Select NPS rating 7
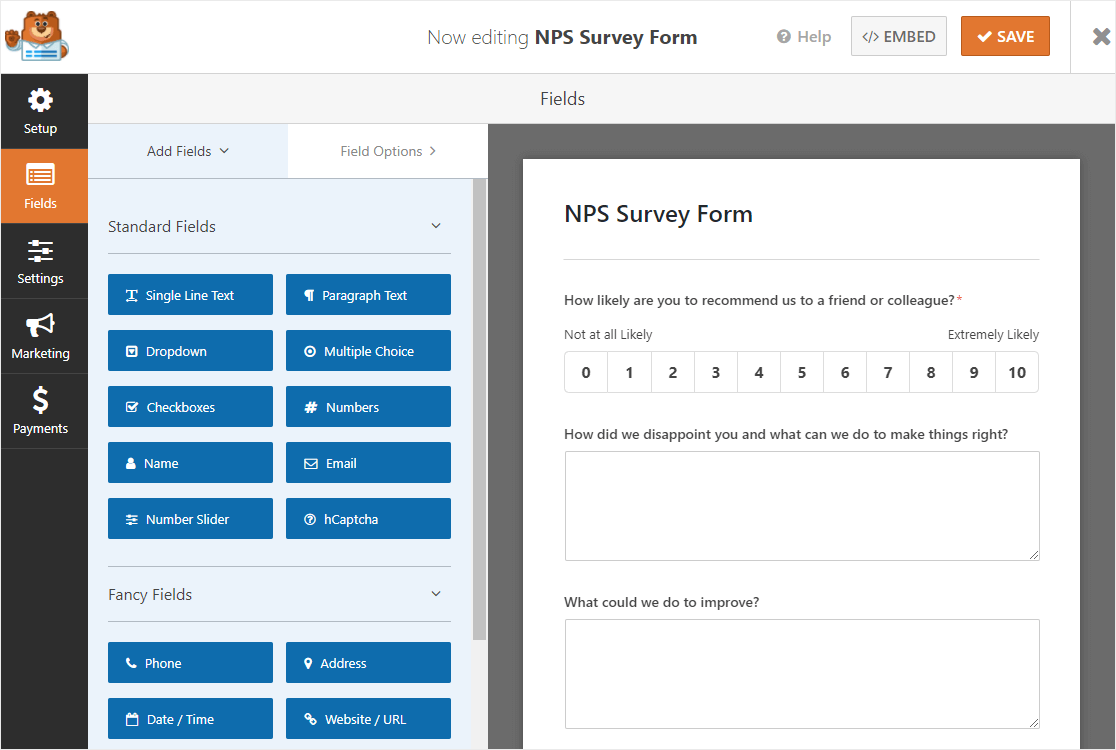 pos(888,372)
